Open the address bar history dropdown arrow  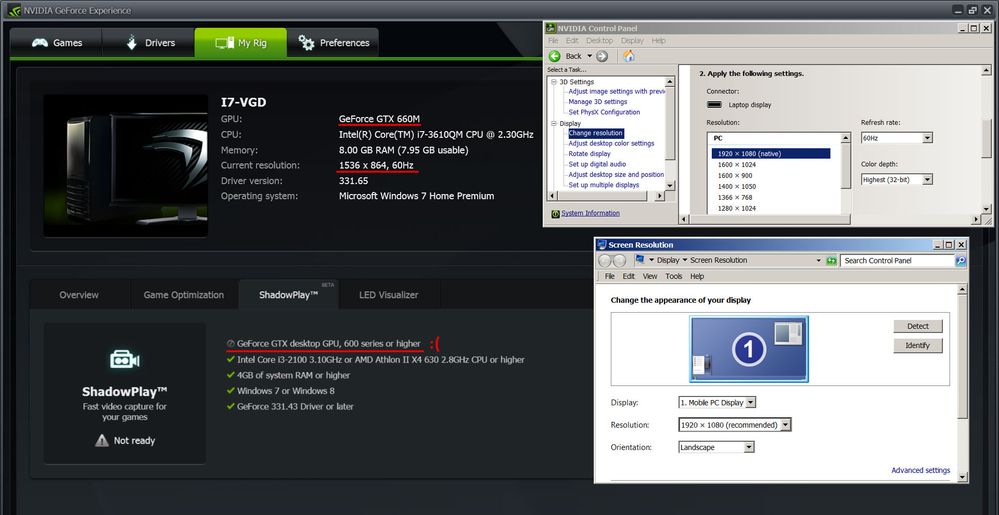[x=819, y=261]
